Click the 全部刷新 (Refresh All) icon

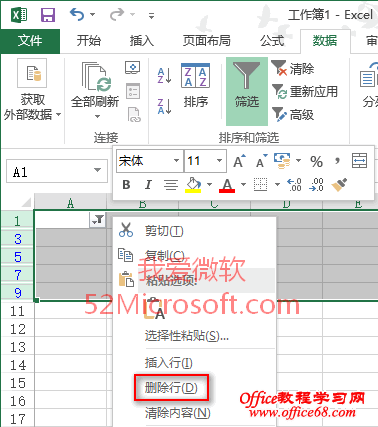pos(96,77)
